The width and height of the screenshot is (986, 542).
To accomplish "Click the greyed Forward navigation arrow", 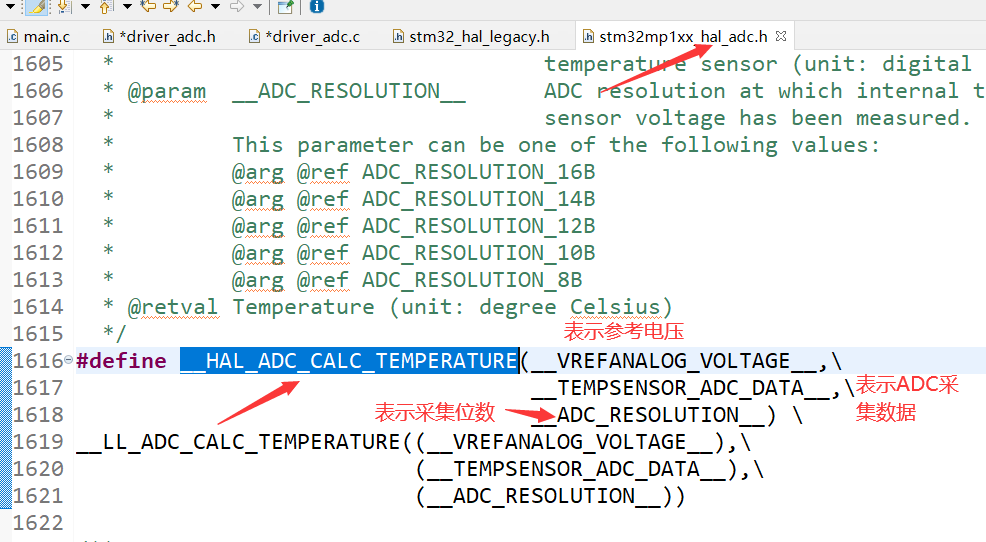I will tap(237, 7).
